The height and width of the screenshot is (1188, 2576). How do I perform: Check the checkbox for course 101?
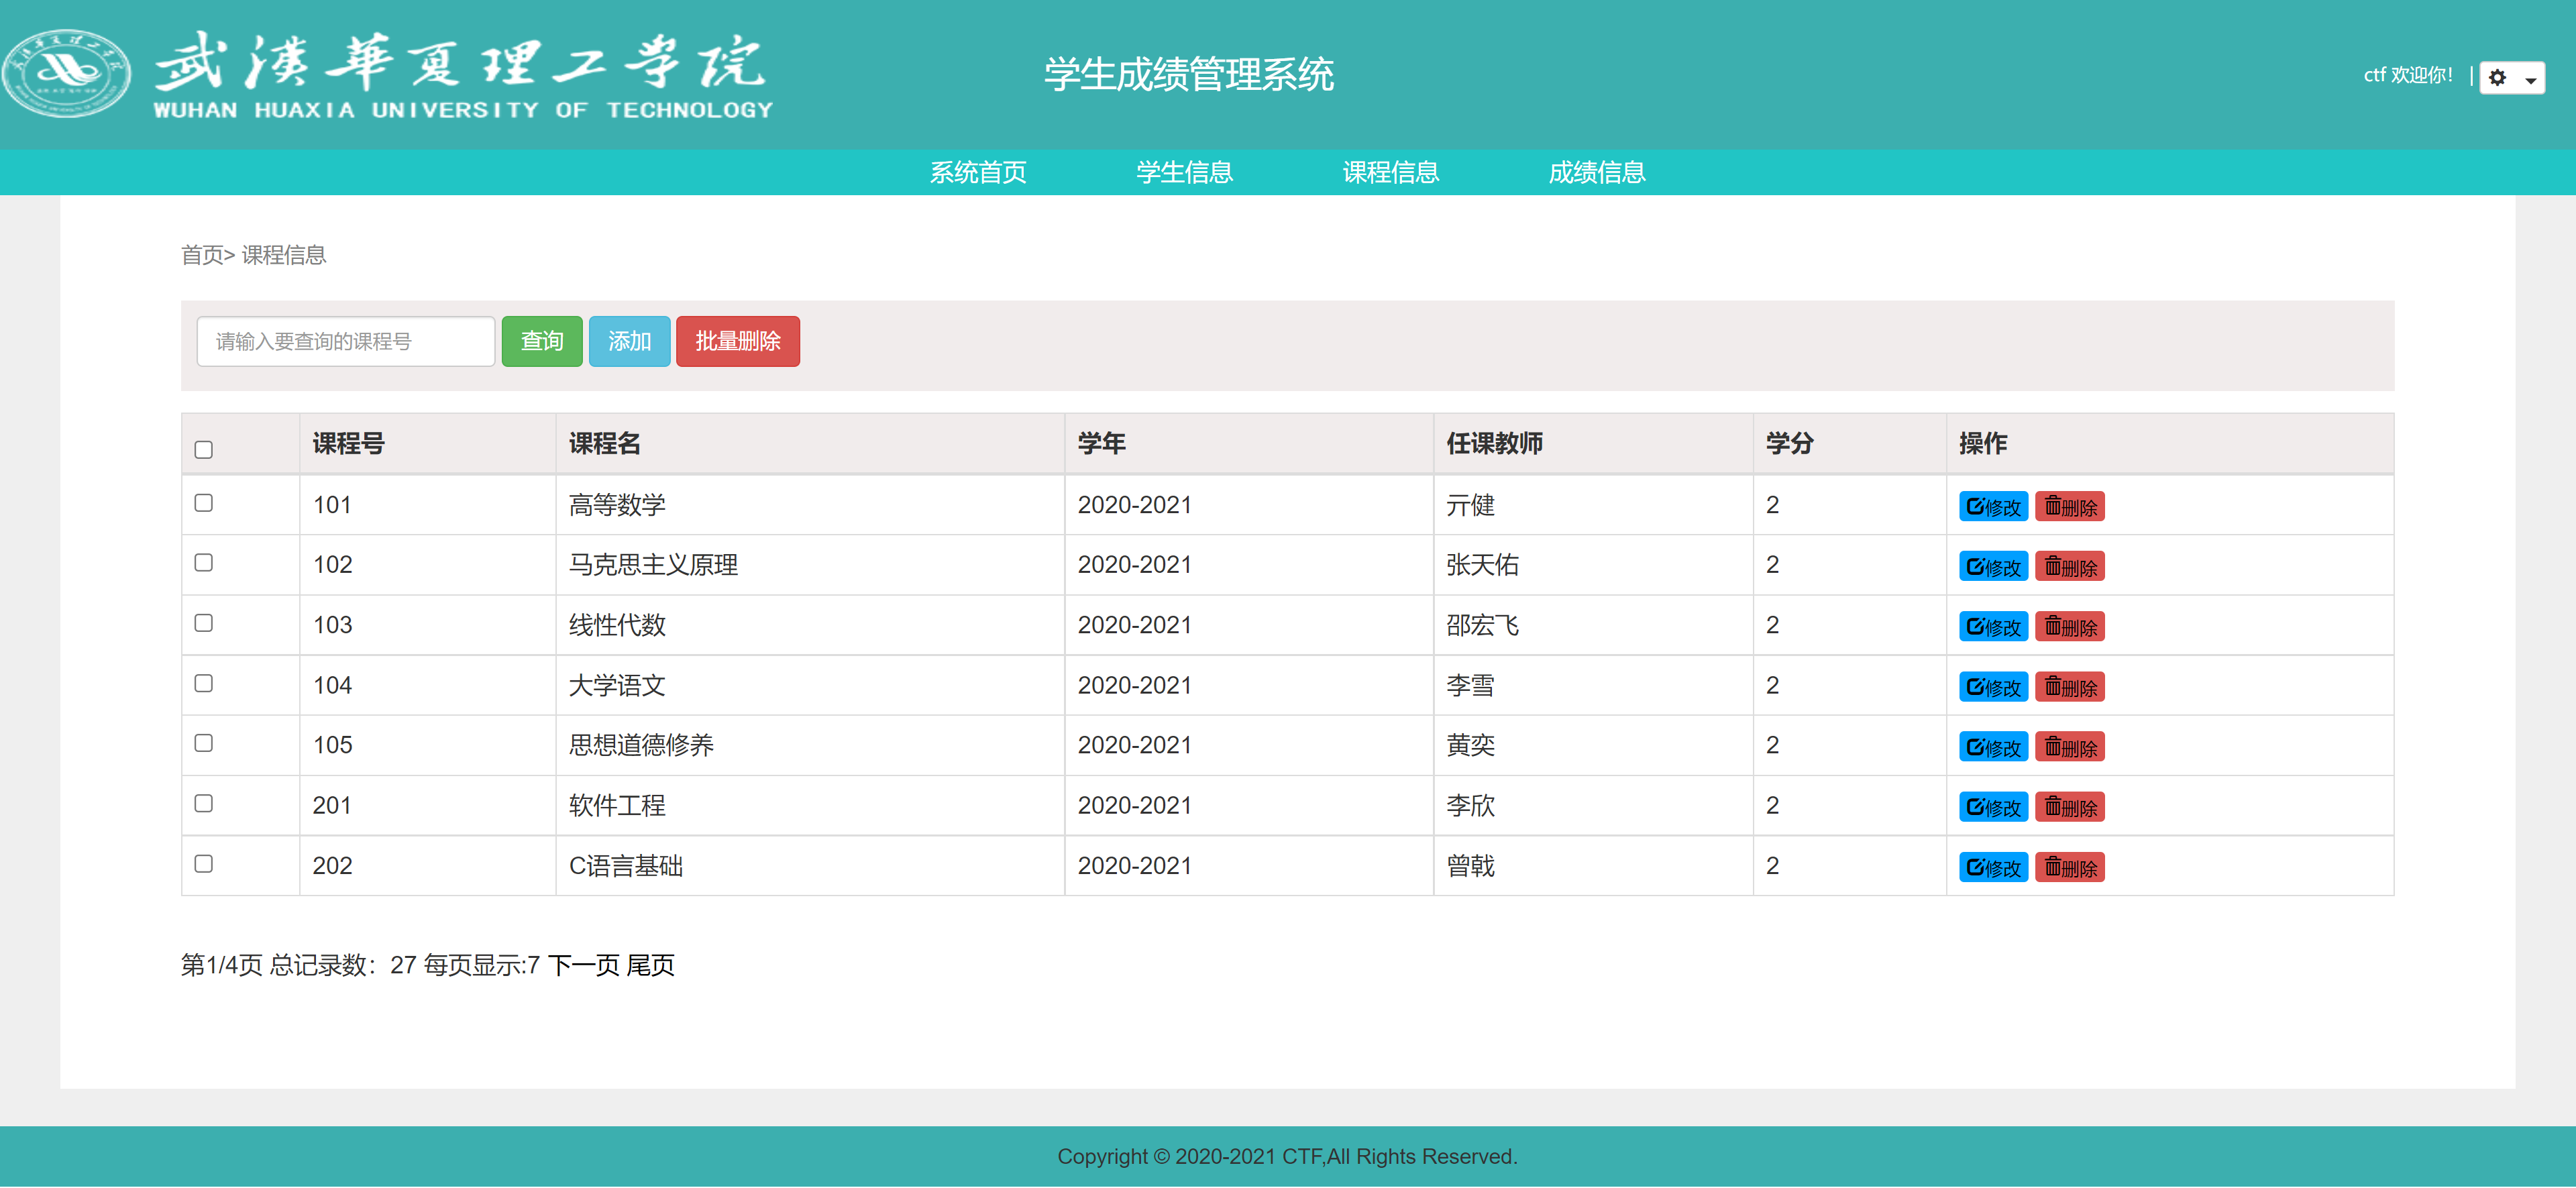pos(203,504)
